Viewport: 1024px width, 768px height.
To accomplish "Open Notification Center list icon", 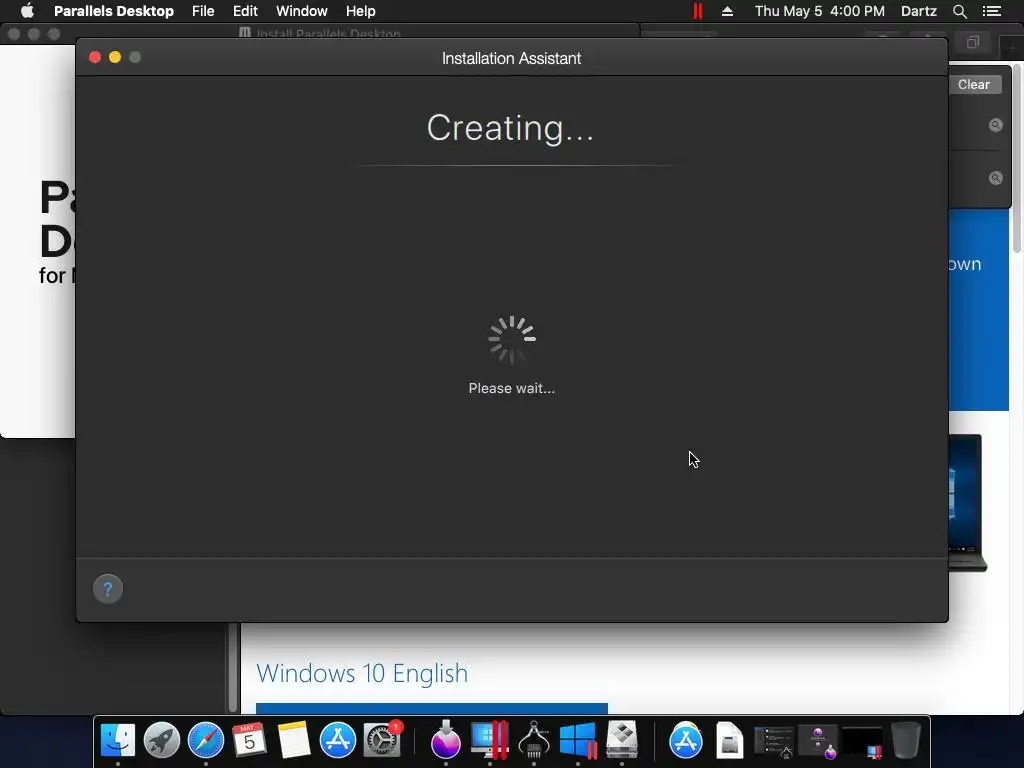I will [992, 11].
